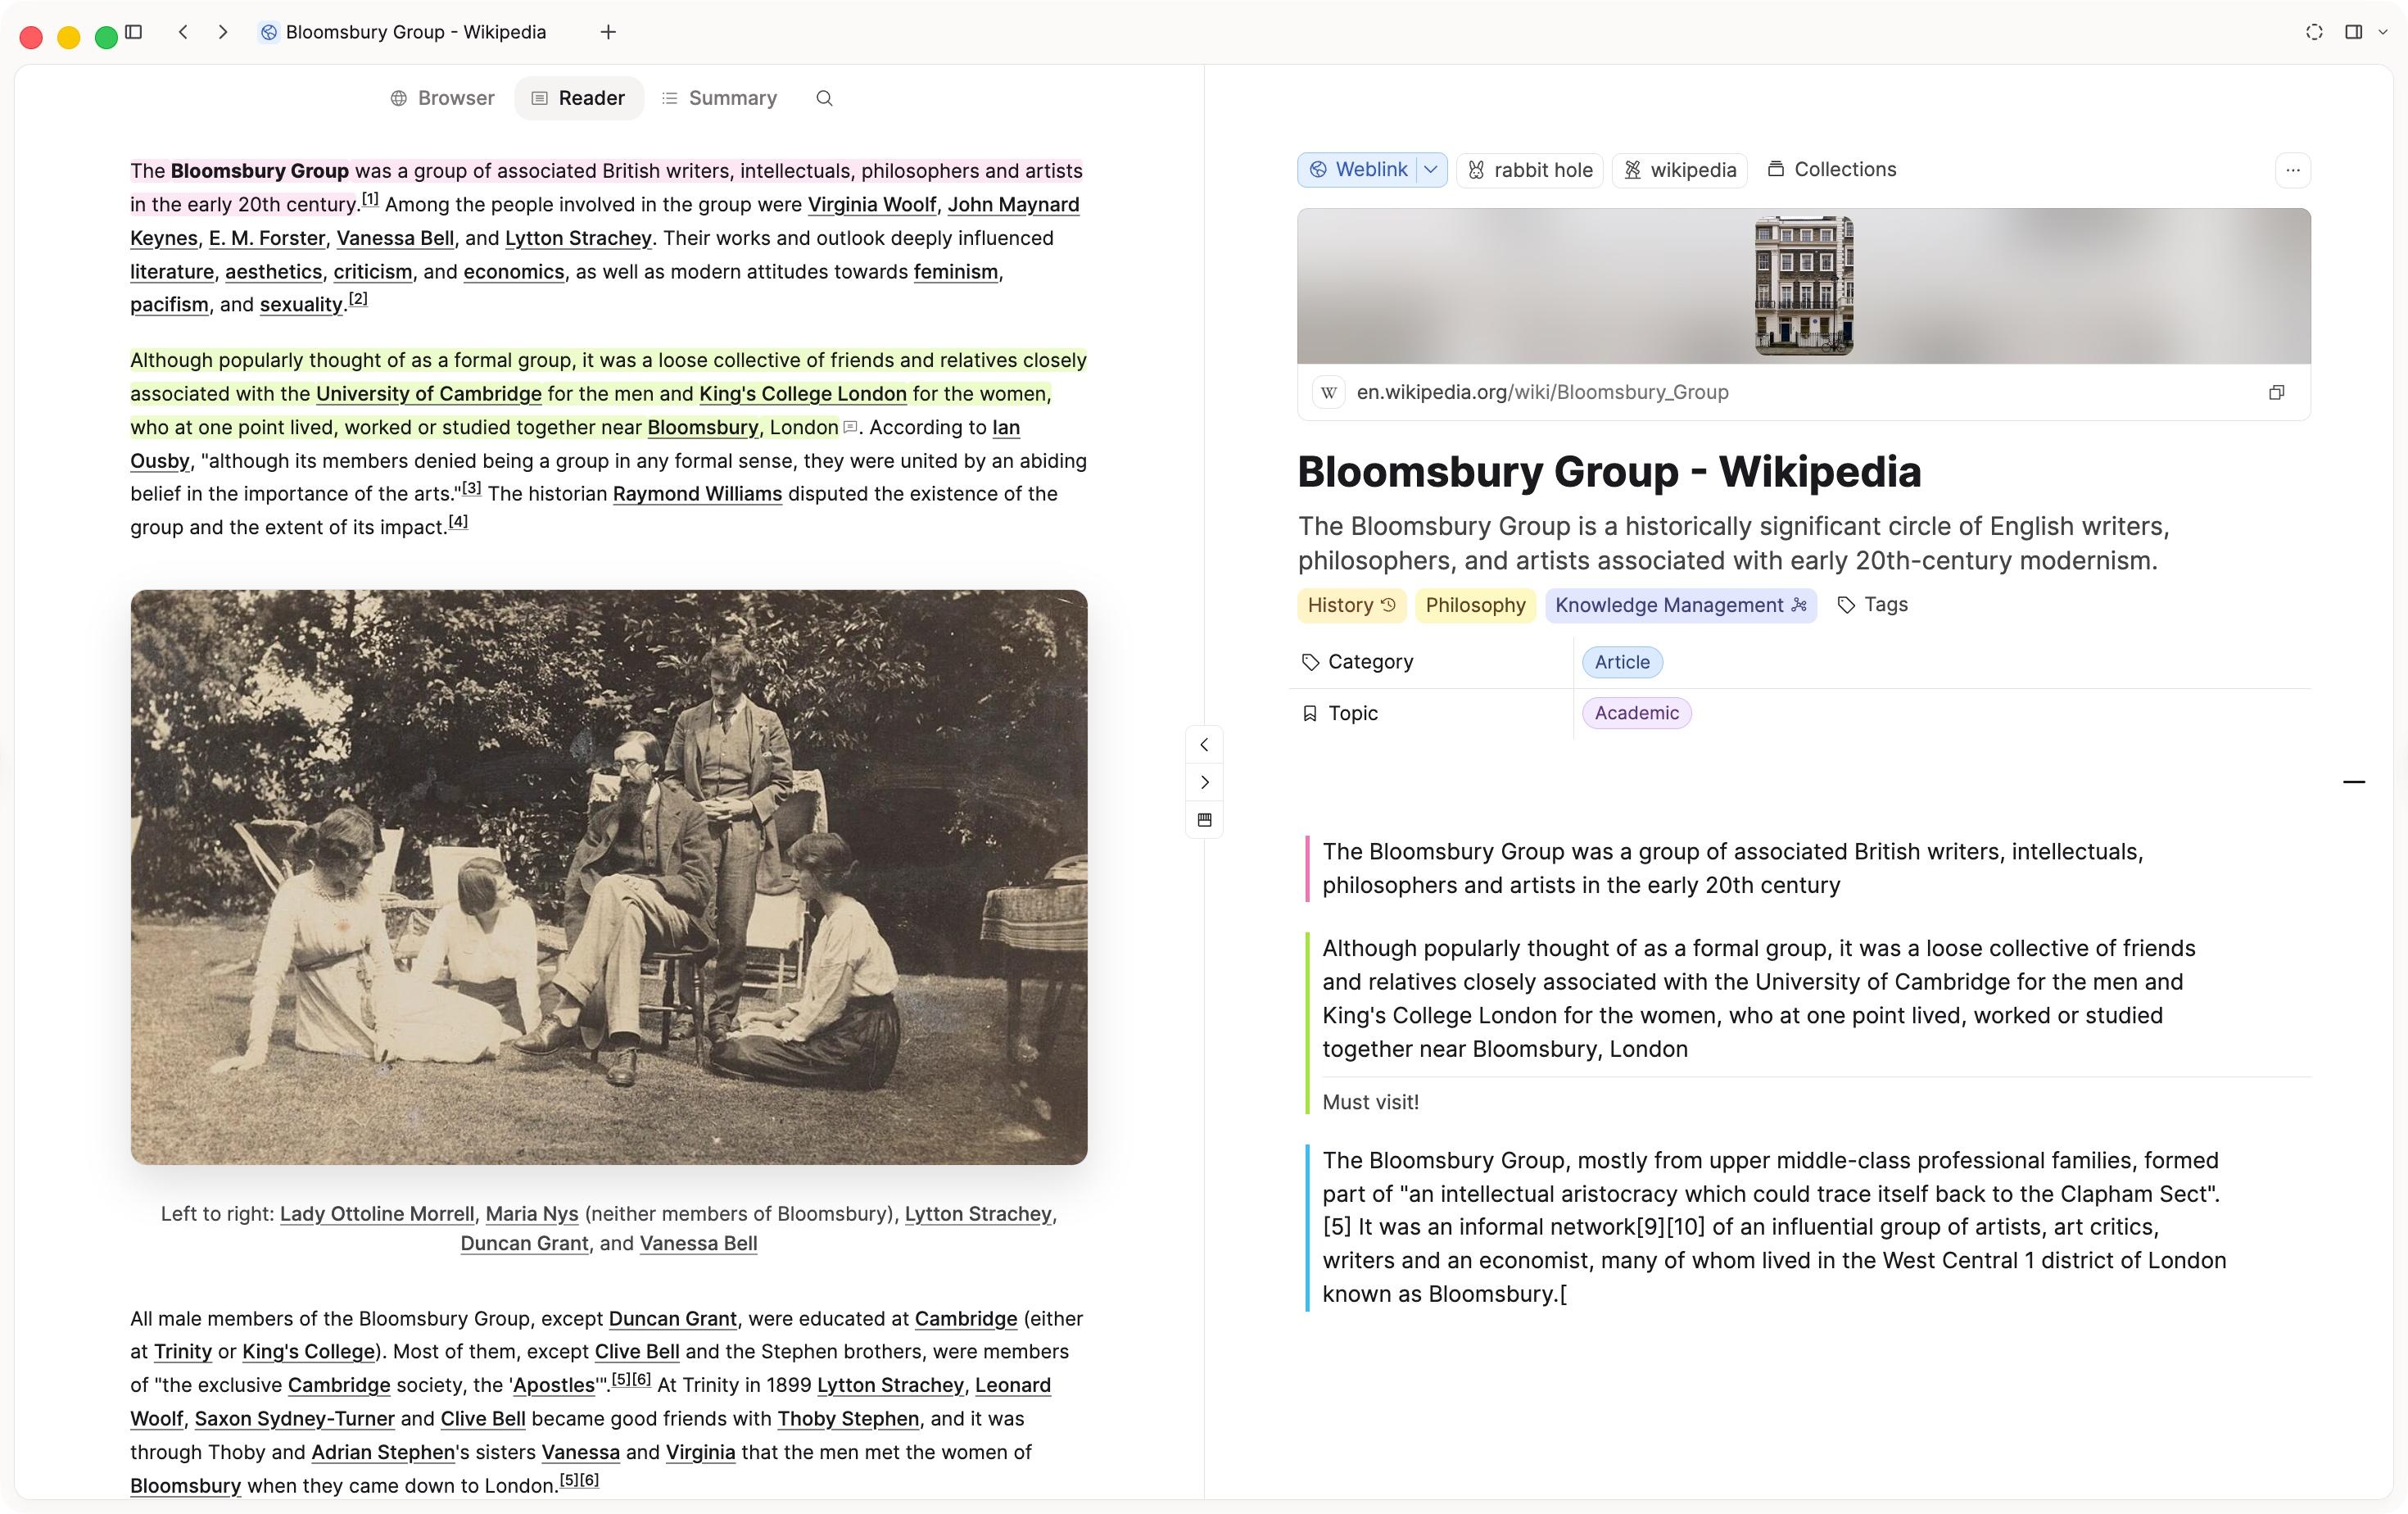Go forward with the right arrow
Viewport: 2408px width, 1514px height.
coord(223,32)
